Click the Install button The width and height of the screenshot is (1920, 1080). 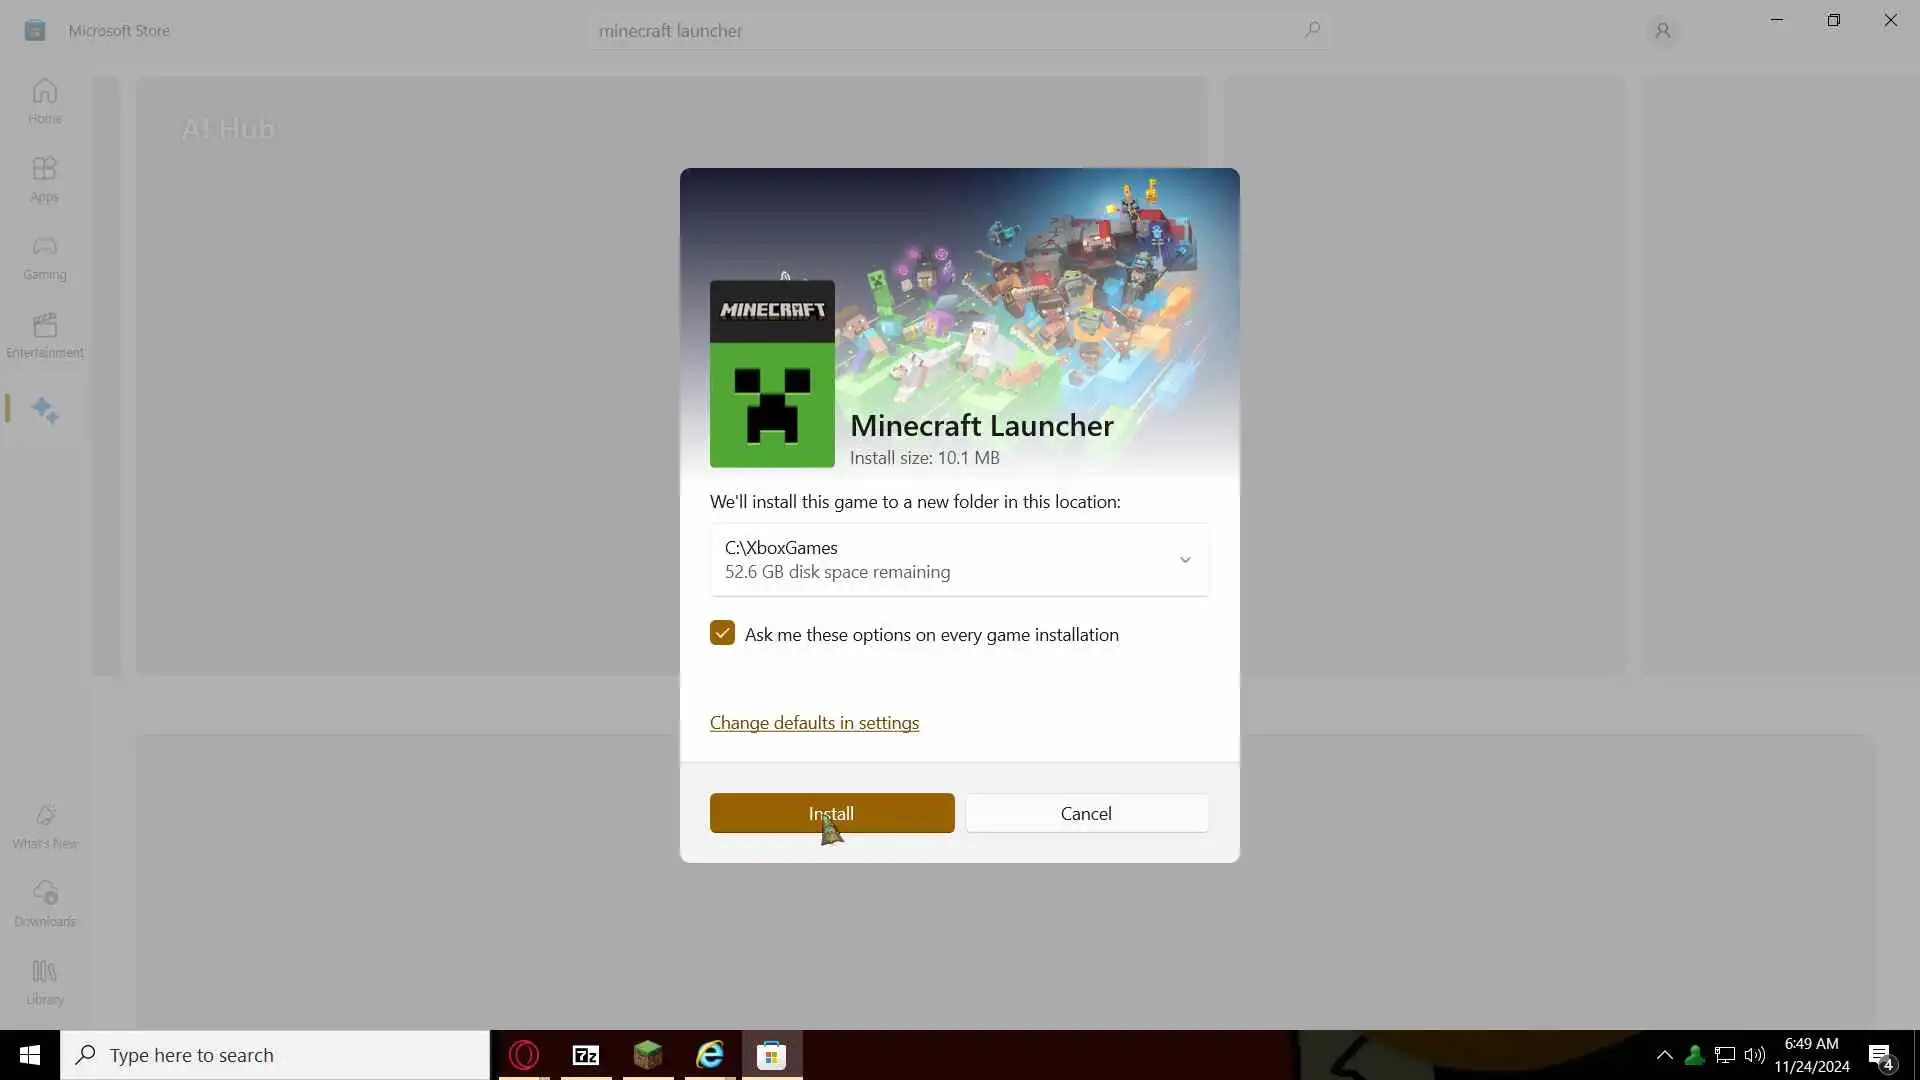(x=832, y=813)
